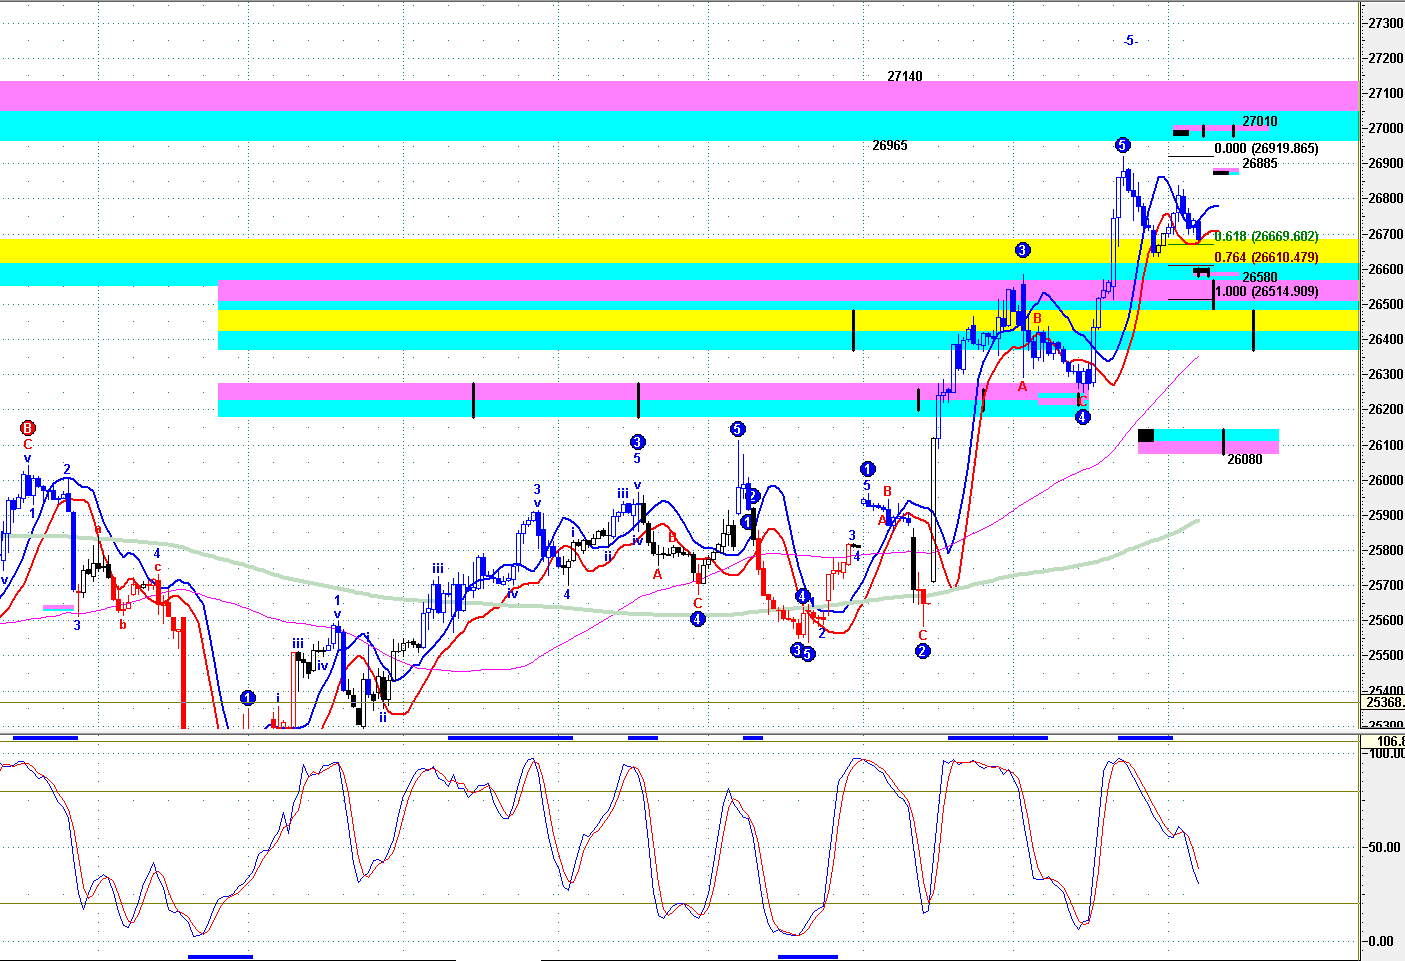The image size is (1405, 961).
Task: Click the circled 2 marker beneath the red C near 25500
Action: click(923, 651)
